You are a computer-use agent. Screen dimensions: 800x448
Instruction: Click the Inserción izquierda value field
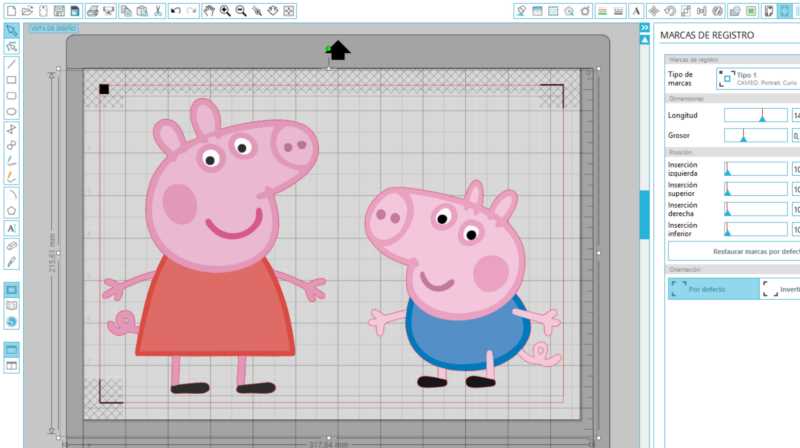tap(795, 169)
